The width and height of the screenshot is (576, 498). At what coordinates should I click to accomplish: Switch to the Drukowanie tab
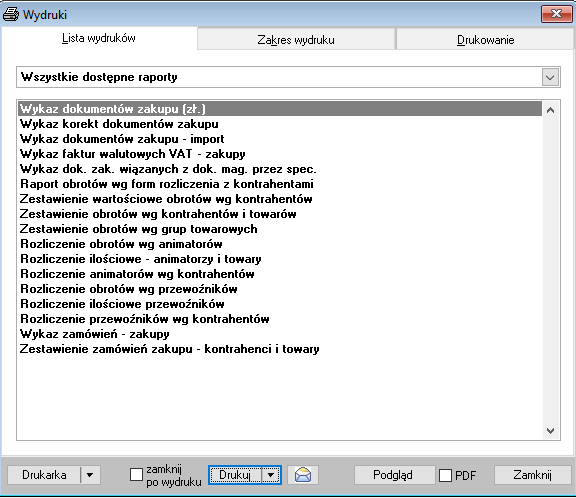[485, 39]
